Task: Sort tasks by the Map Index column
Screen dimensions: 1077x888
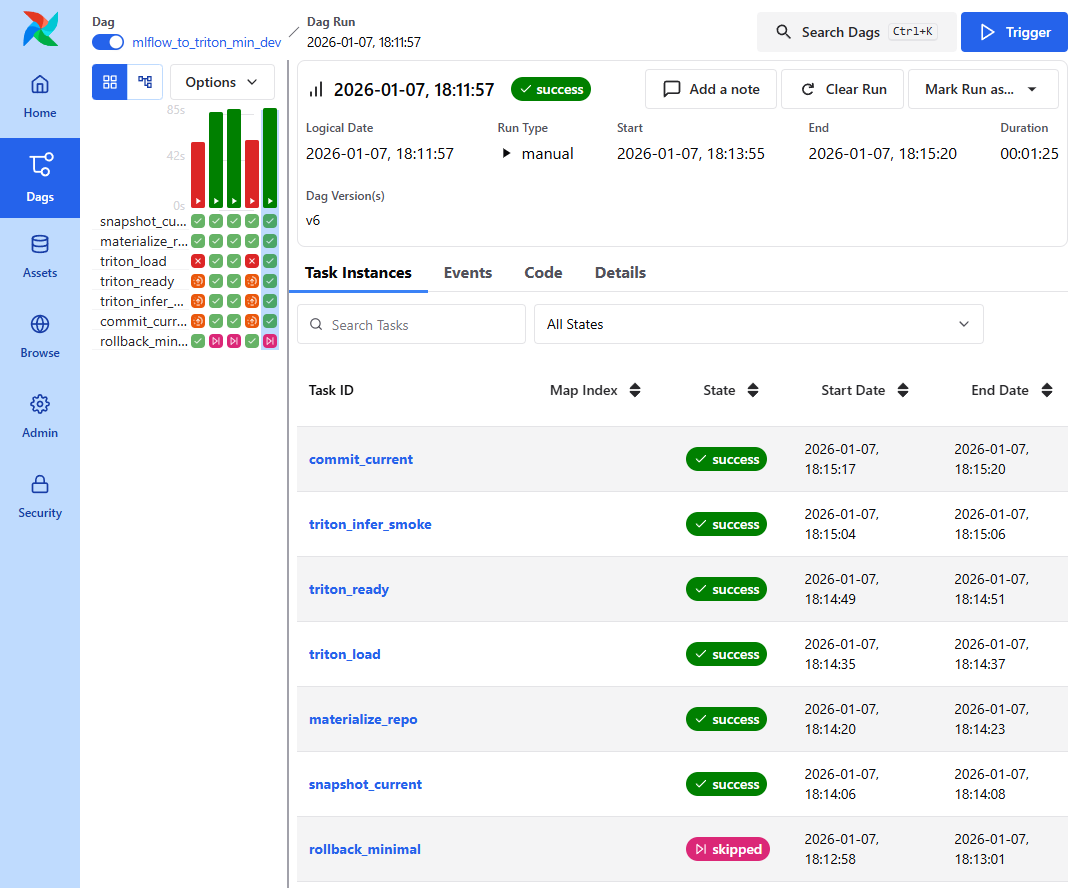Action: (x=634, y=390)
